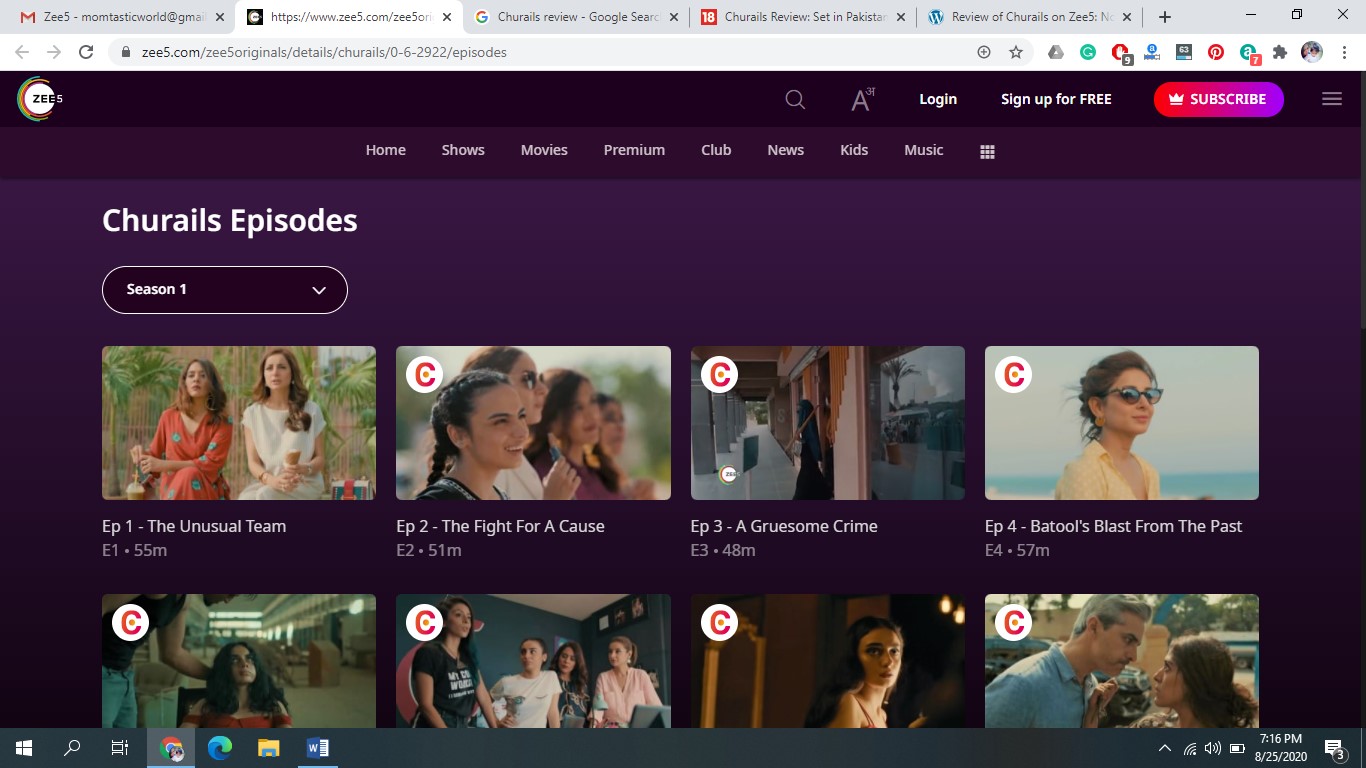Open Ep 4 Batool's Blast thumbnail
Viewport: 1366px width, 768px height.
1122,423
